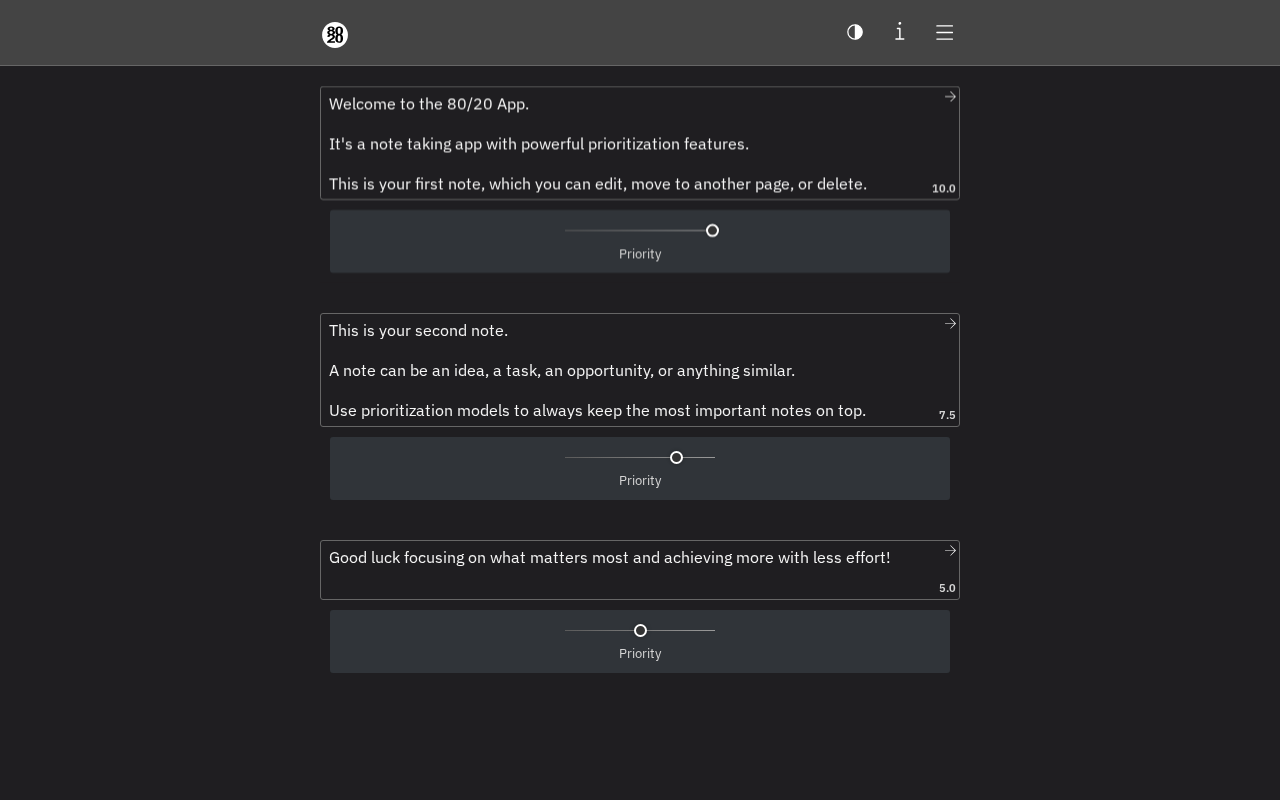Click into the Good luck note text
Screen dimensions: 1280x800
click(609, 558)
